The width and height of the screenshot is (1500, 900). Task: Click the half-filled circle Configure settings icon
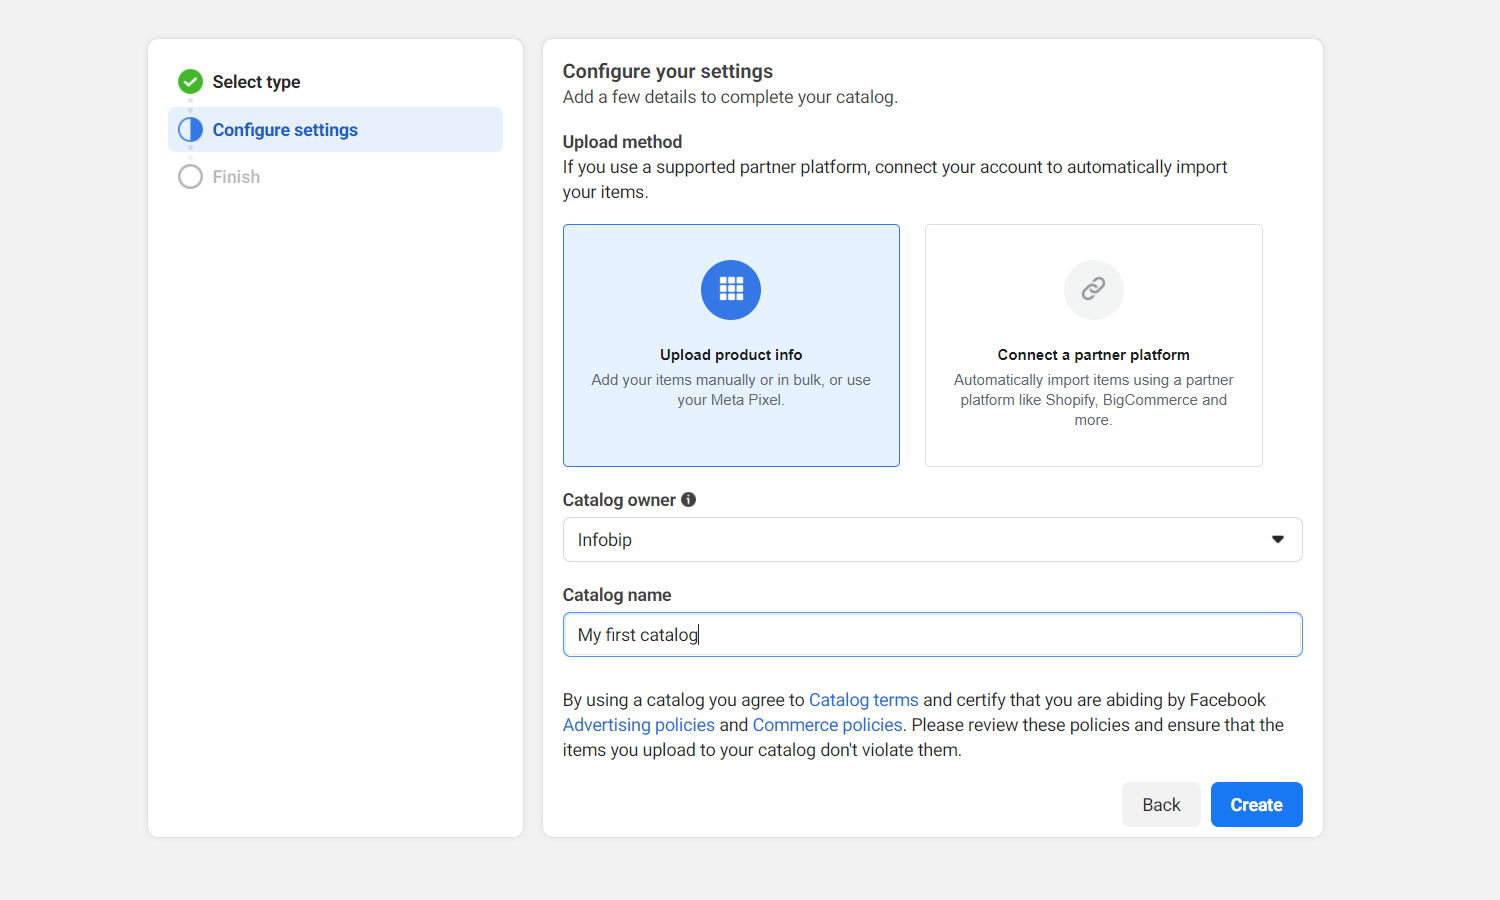190,130
